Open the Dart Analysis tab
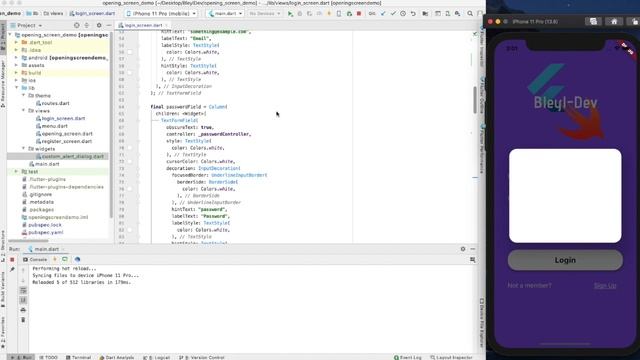The width and height of the screenshot is (640, 360). point(117,357)
